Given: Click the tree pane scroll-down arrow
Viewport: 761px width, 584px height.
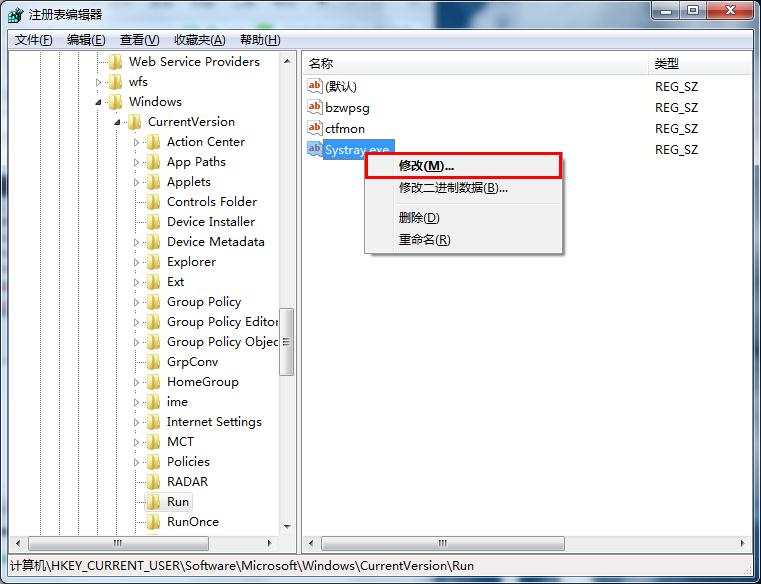Looking at the screenshot, I should pyautogui.click(x=287, y=526).
